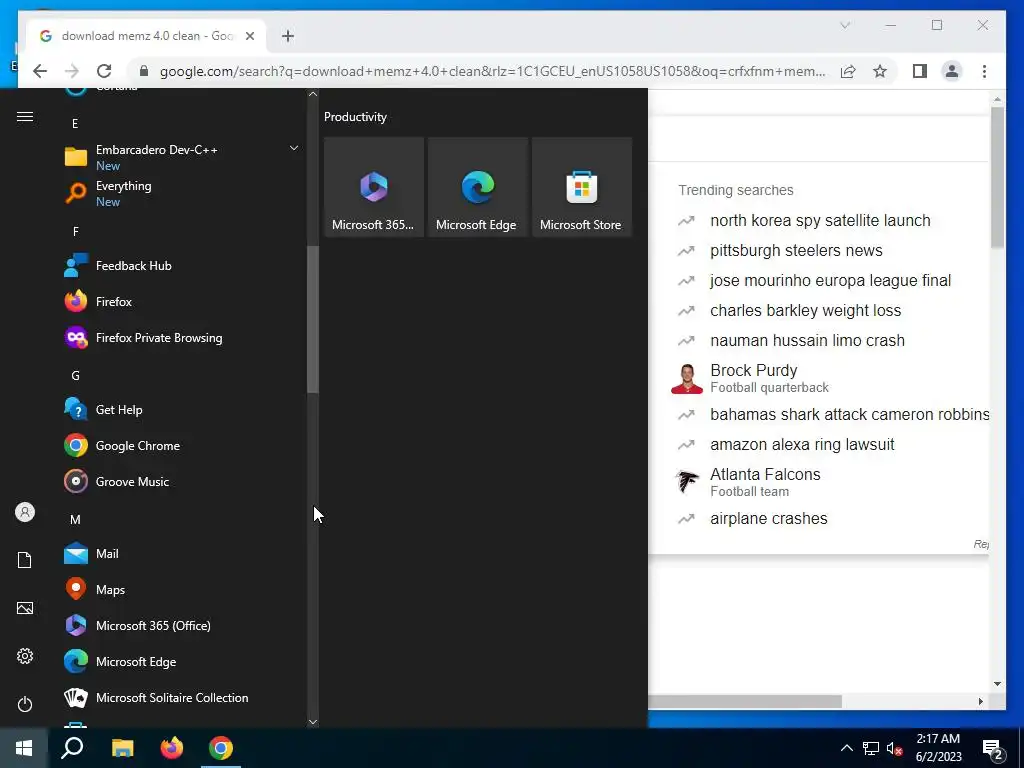Open Firefox Private Browsing entry
1024x768 pixels.
coord(181,338)
